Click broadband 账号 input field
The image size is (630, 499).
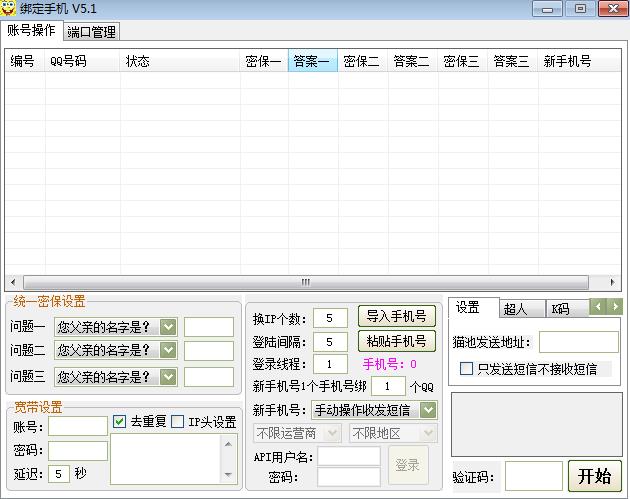(78, 426)
